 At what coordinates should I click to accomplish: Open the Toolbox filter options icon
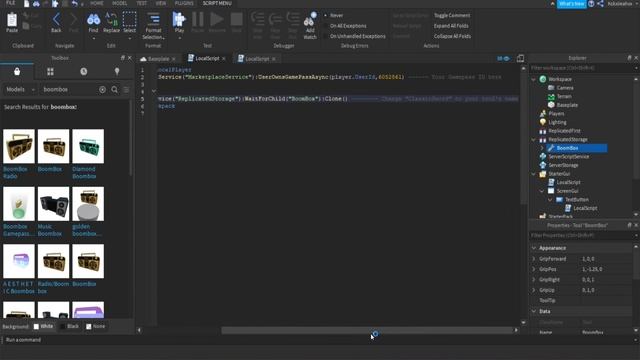[x=127, y=89]
